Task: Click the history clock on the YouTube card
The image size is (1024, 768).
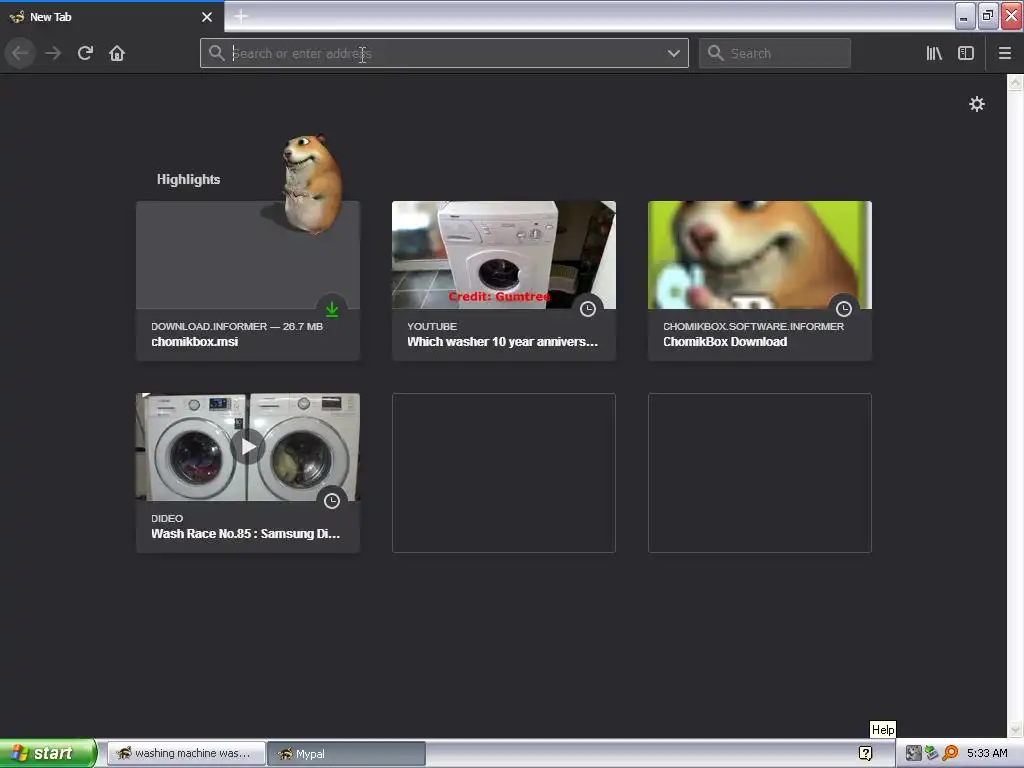Action: click(588, 309)
